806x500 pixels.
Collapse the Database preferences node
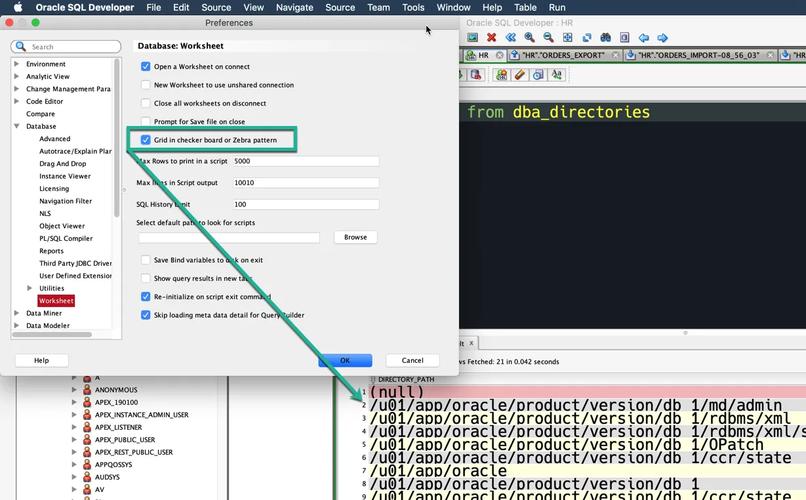point(16,126)
